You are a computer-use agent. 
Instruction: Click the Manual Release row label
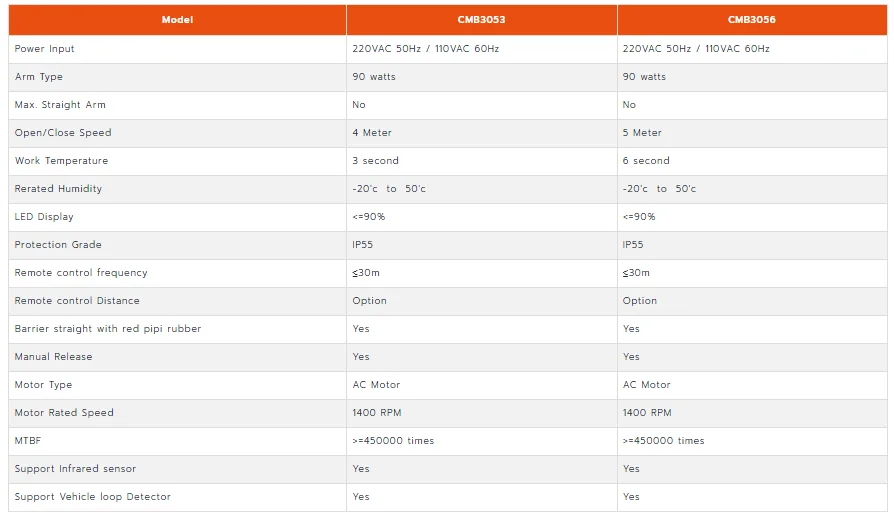pyautogui.click(x=53, y=356)
